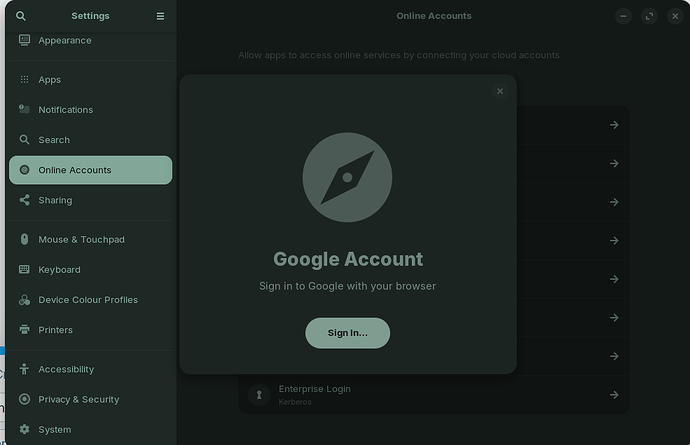Click the Search magnifier icon in sidebar
This screenshot has width=690, height=445.
(x=24, y=140)
